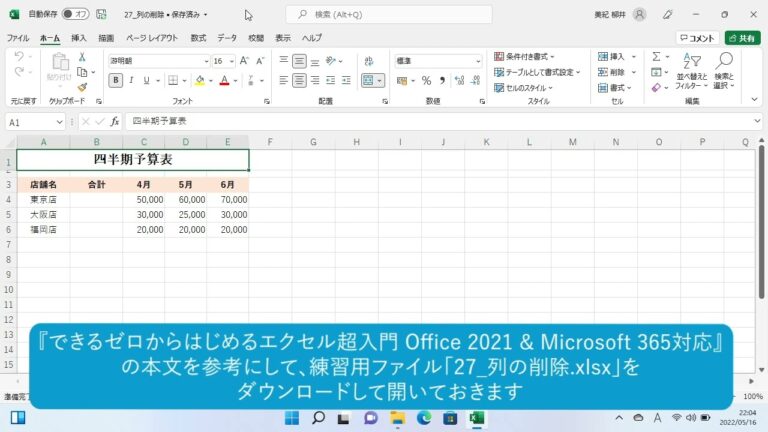Click the Insert cells button

pos(611,57)
